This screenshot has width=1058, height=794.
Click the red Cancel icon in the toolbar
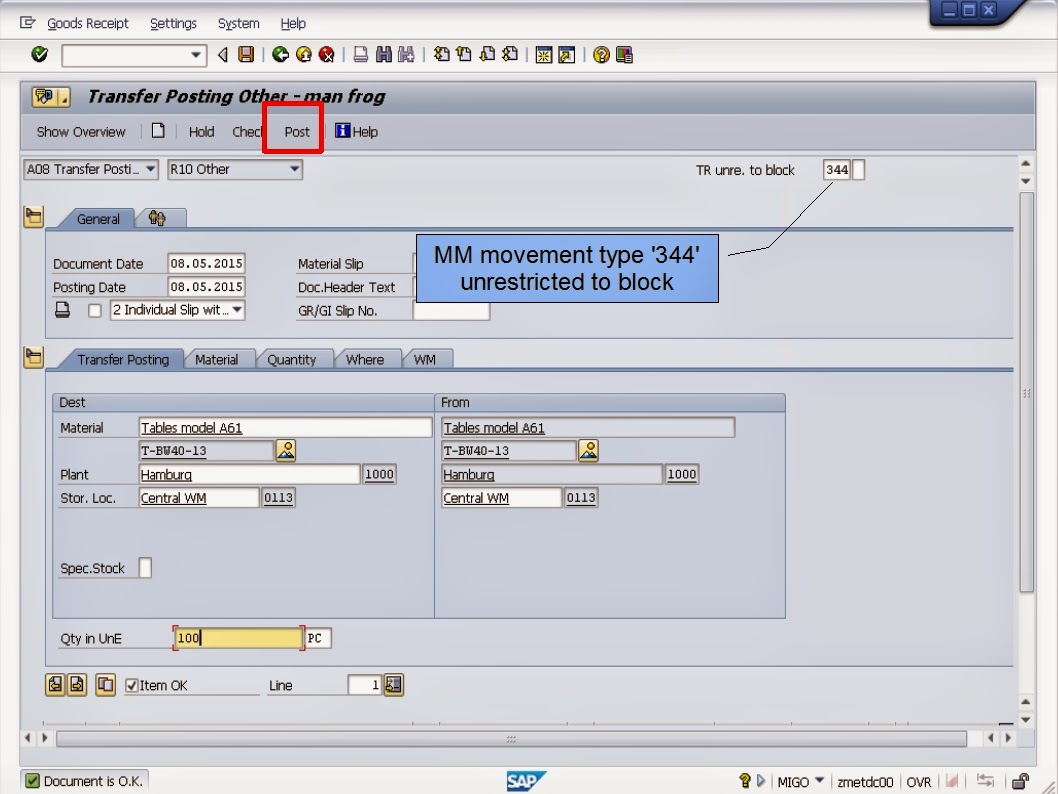click(327, 55)
